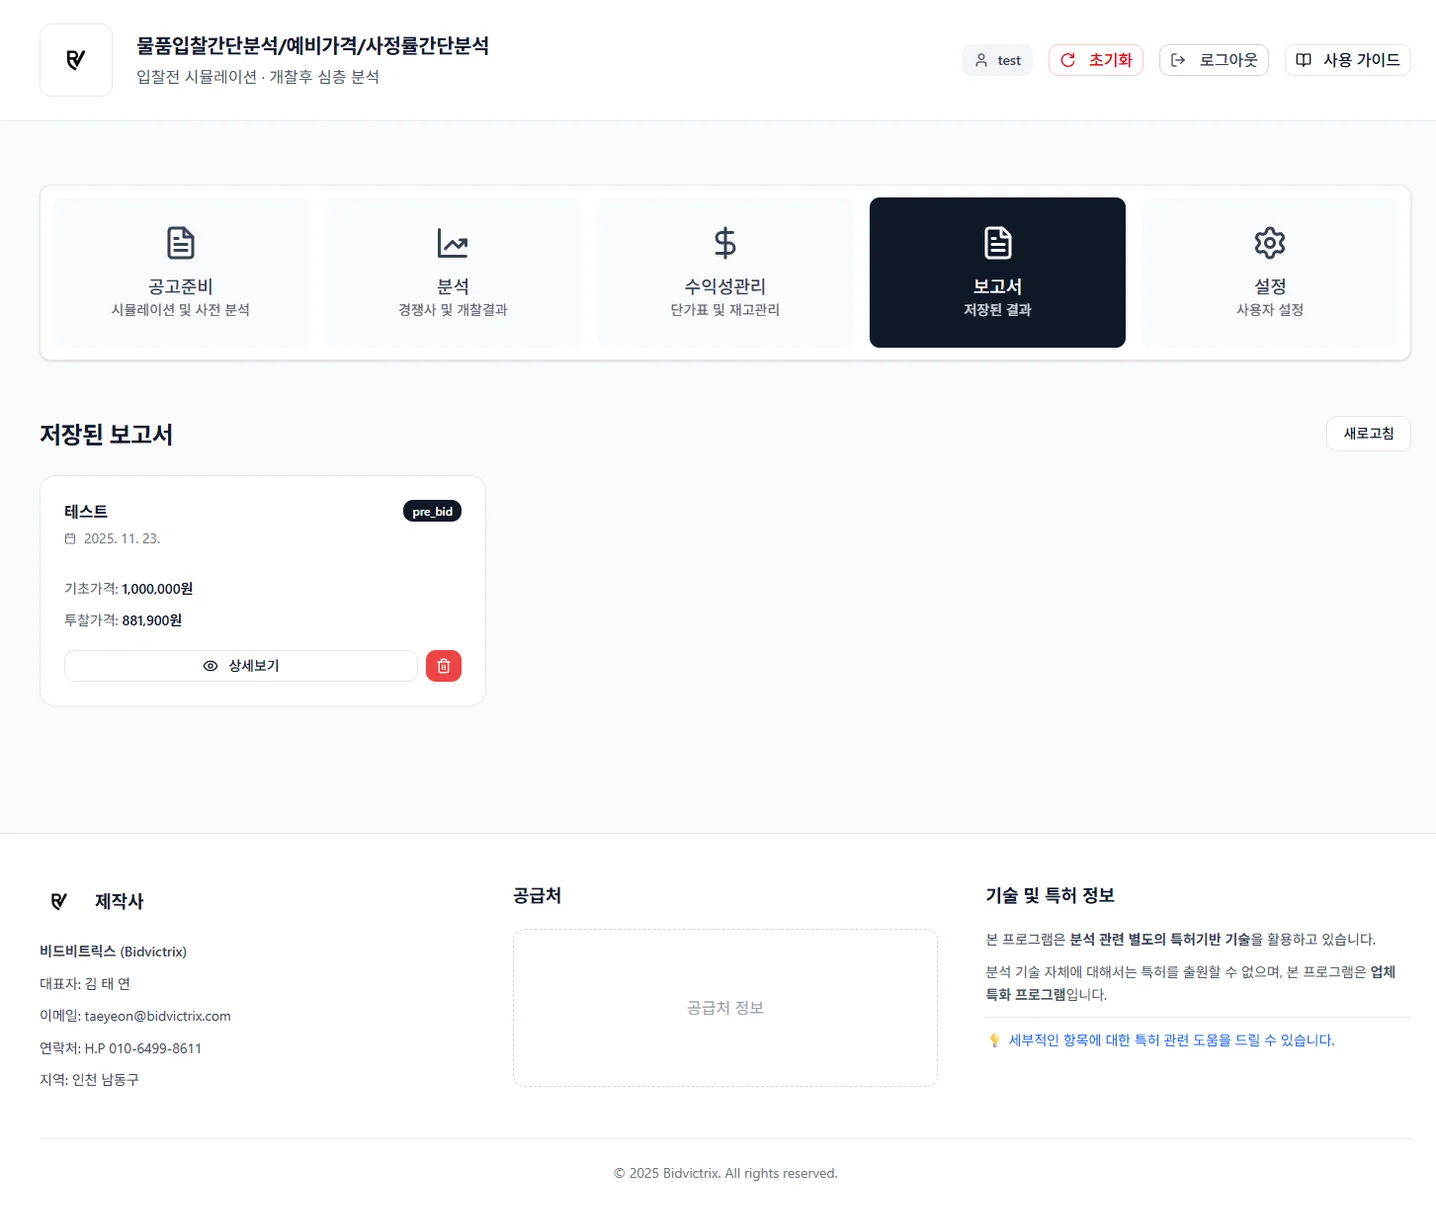Viewport: 1436px width, 1230px height.
Task: Click the logout arrow icon
Action: [1179, 60]
